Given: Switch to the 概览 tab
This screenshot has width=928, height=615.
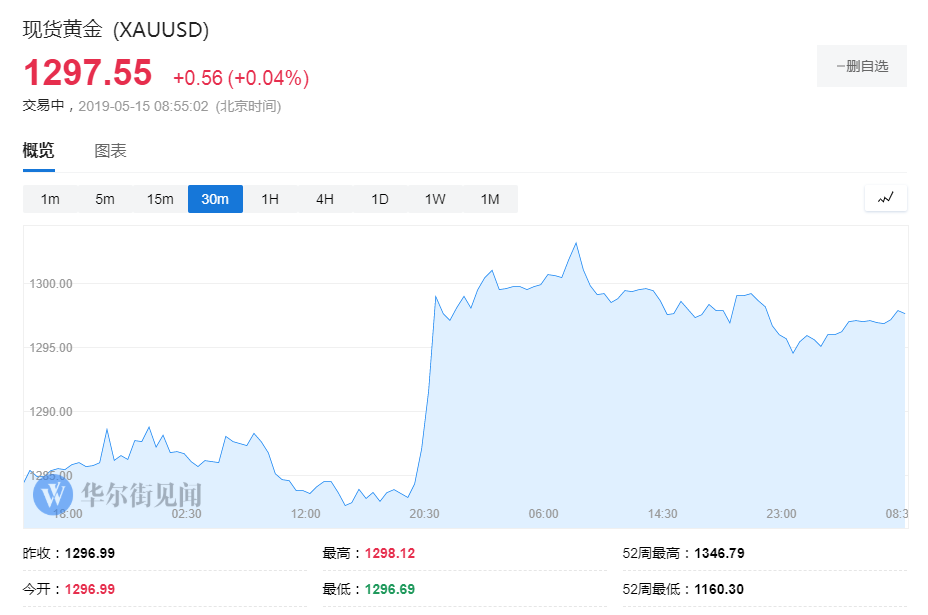Looking at the screenshot, I should [x=37, y=150].
